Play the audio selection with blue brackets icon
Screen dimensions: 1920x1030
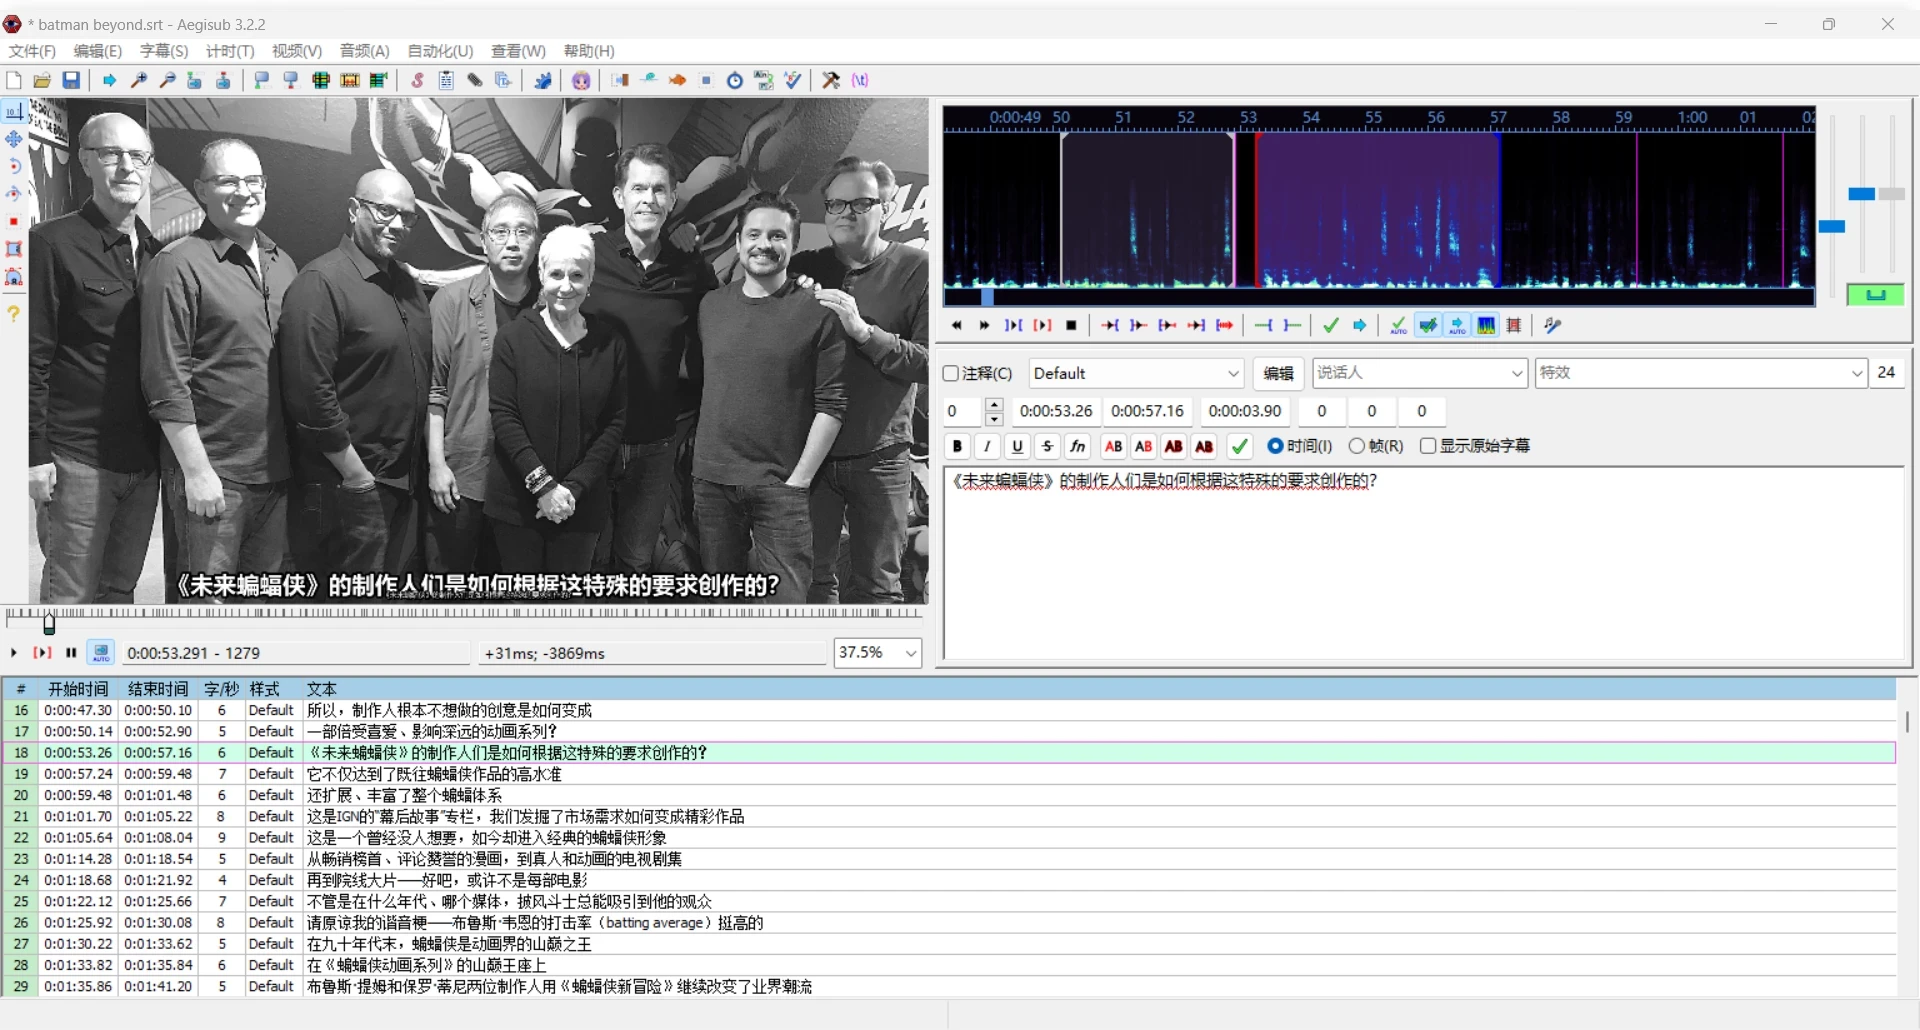pos(1013,325)
